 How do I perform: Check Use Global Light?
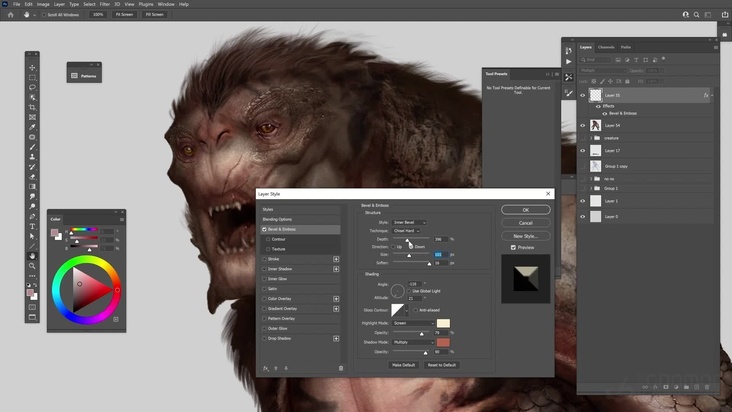click(409, 291)
